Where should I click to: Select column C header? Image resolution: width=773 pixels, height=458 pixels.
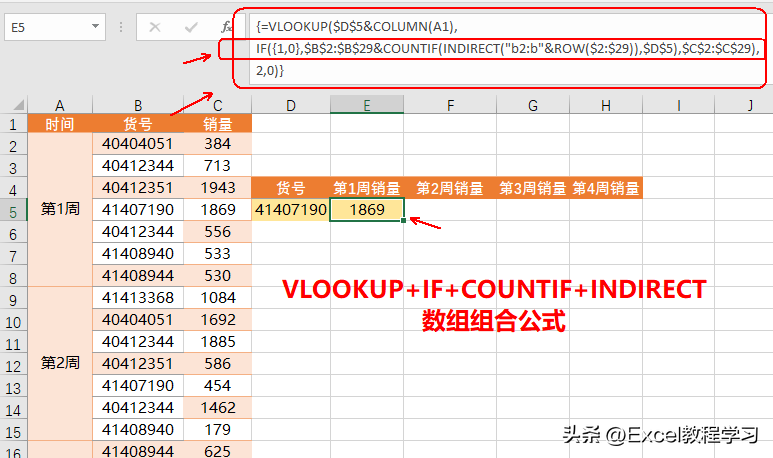point(217,105)
